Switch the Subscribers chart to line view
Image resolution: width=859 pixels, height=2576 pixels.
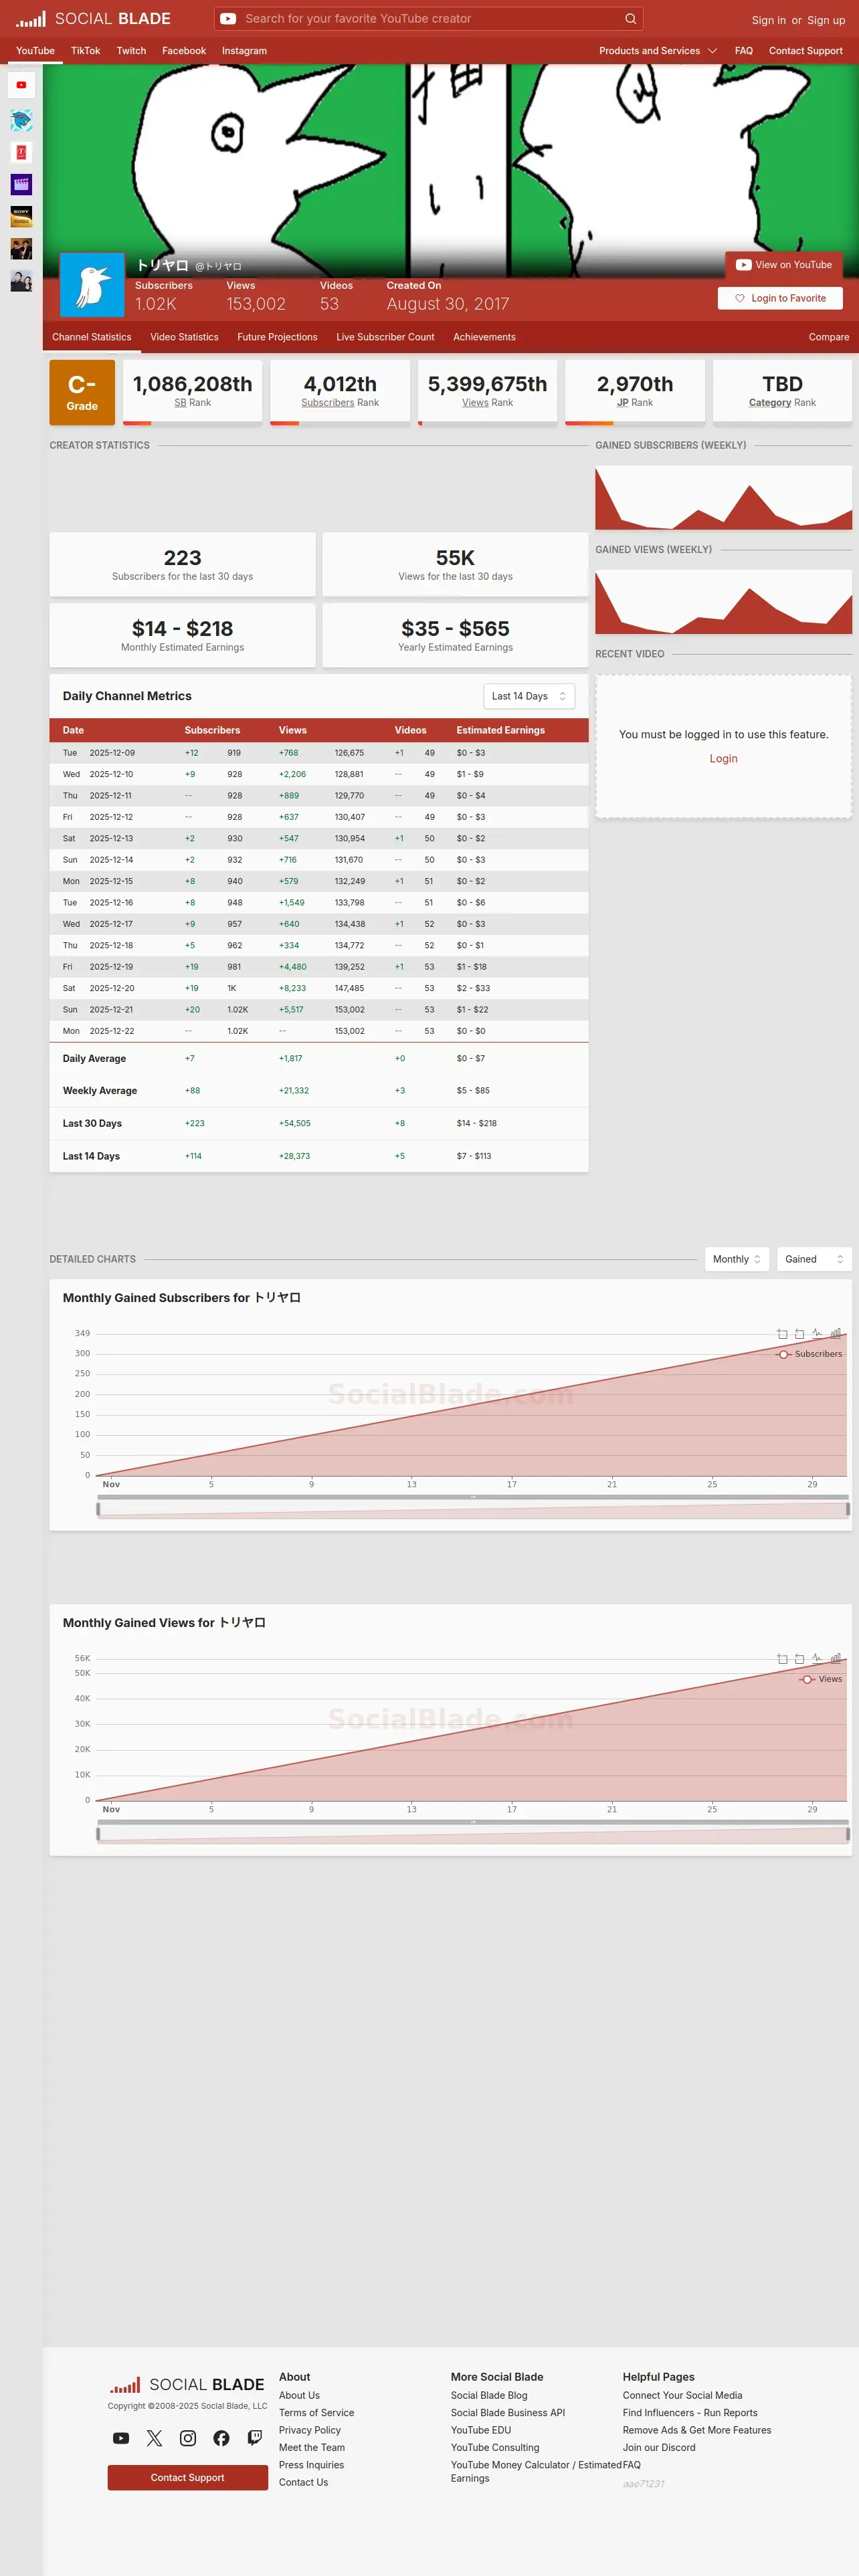(817, 1333)
